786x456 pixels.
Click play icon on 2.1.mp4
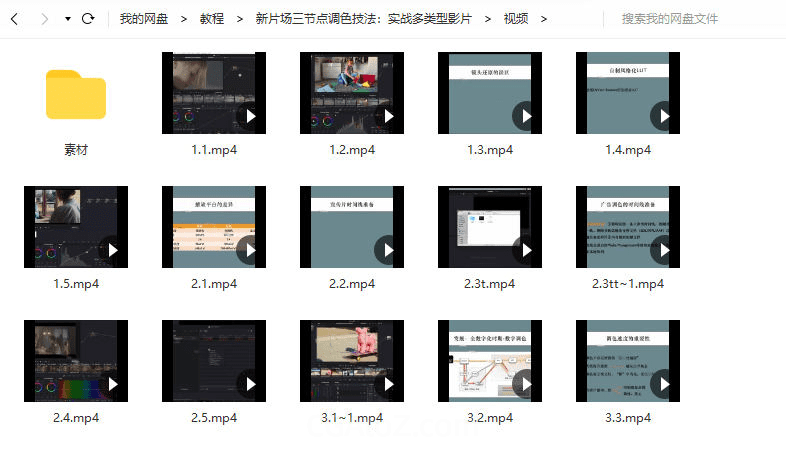250,250
